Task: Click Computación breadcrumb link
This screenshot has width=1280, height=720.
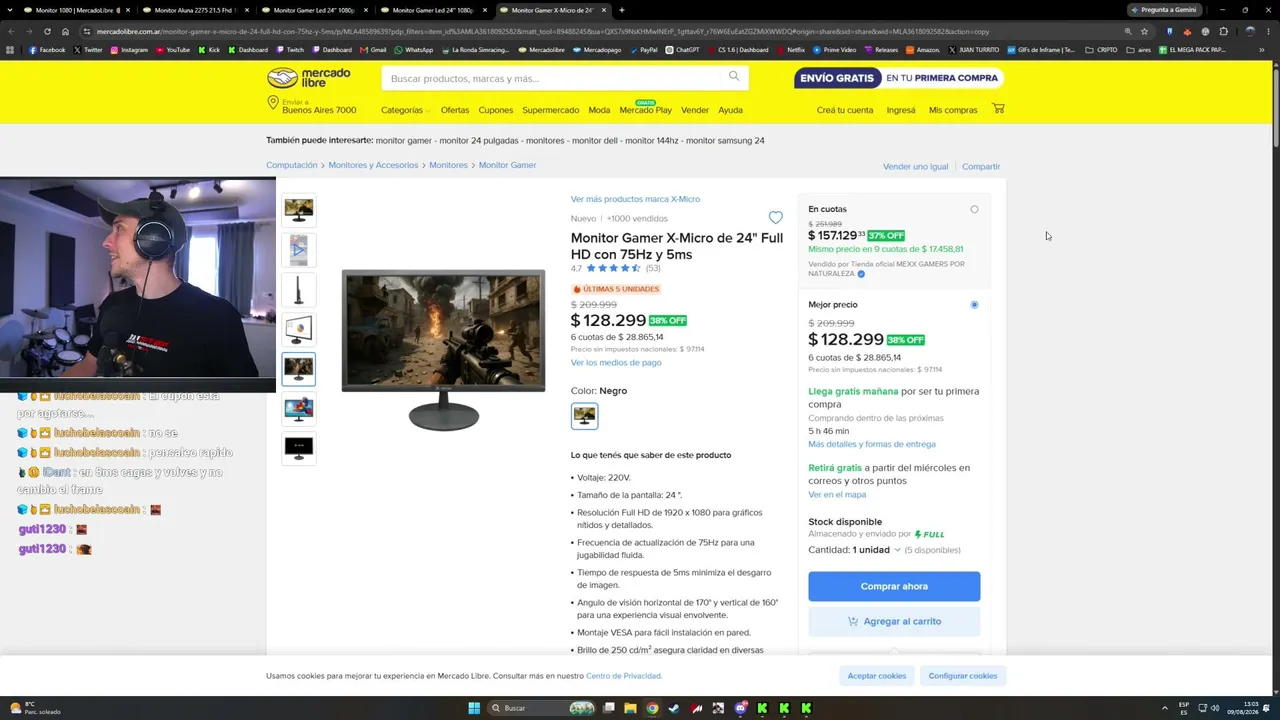Action: 292,165
